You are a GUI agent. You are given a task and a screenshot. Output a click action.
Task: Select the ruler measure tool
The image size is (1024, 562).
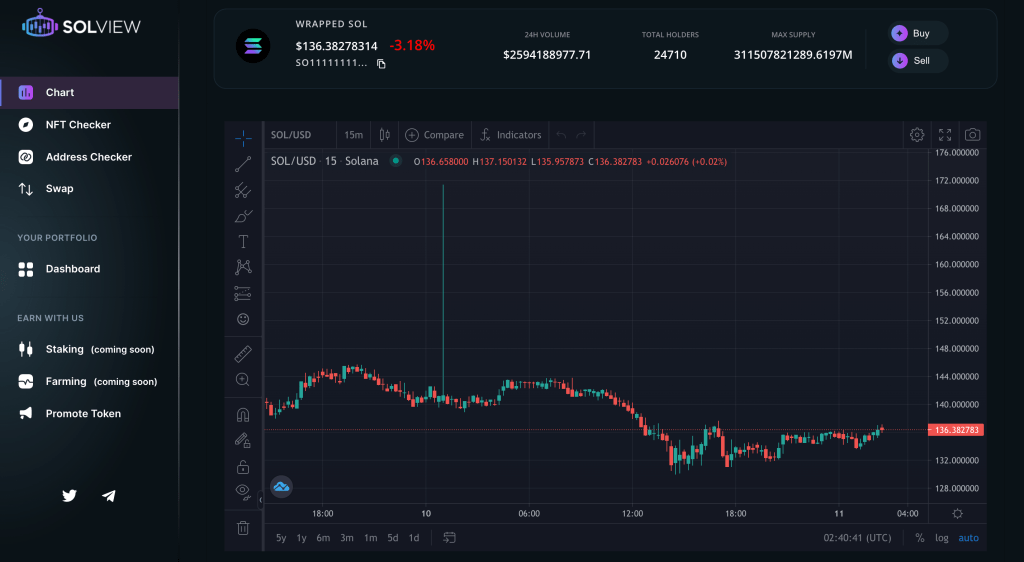pos(243,354)
